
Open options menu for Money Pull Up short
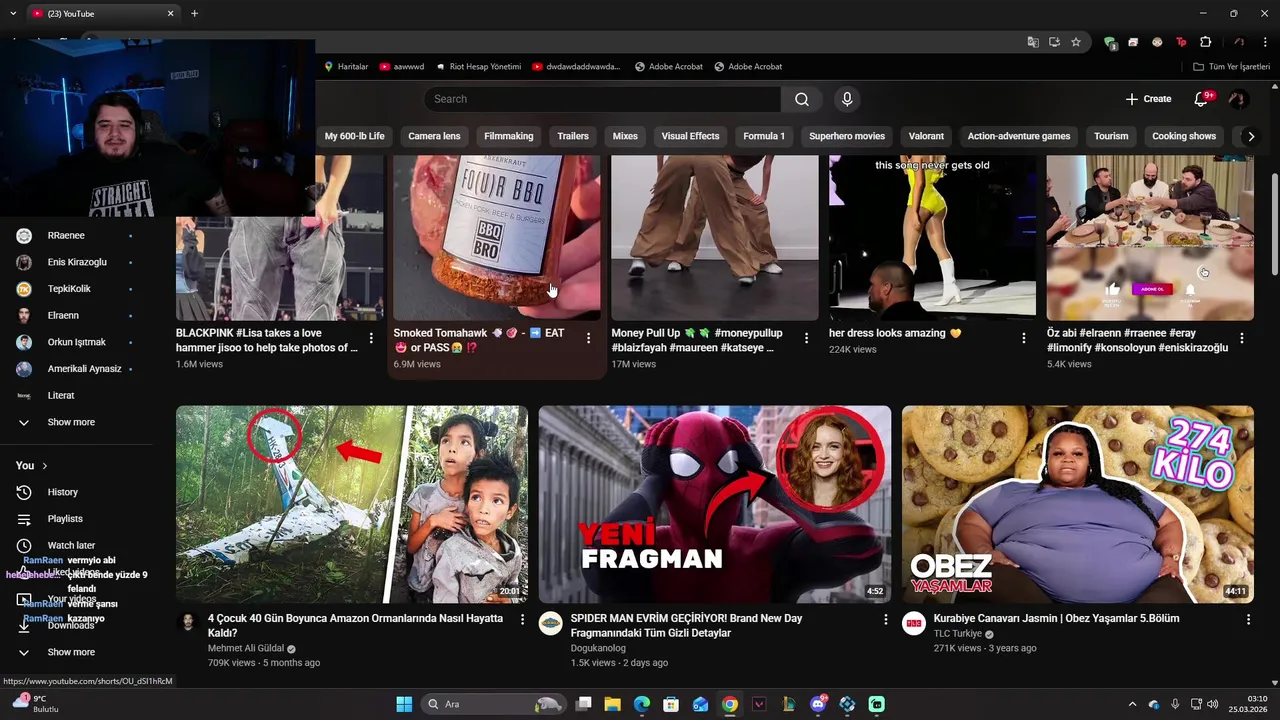pos(806,338)
